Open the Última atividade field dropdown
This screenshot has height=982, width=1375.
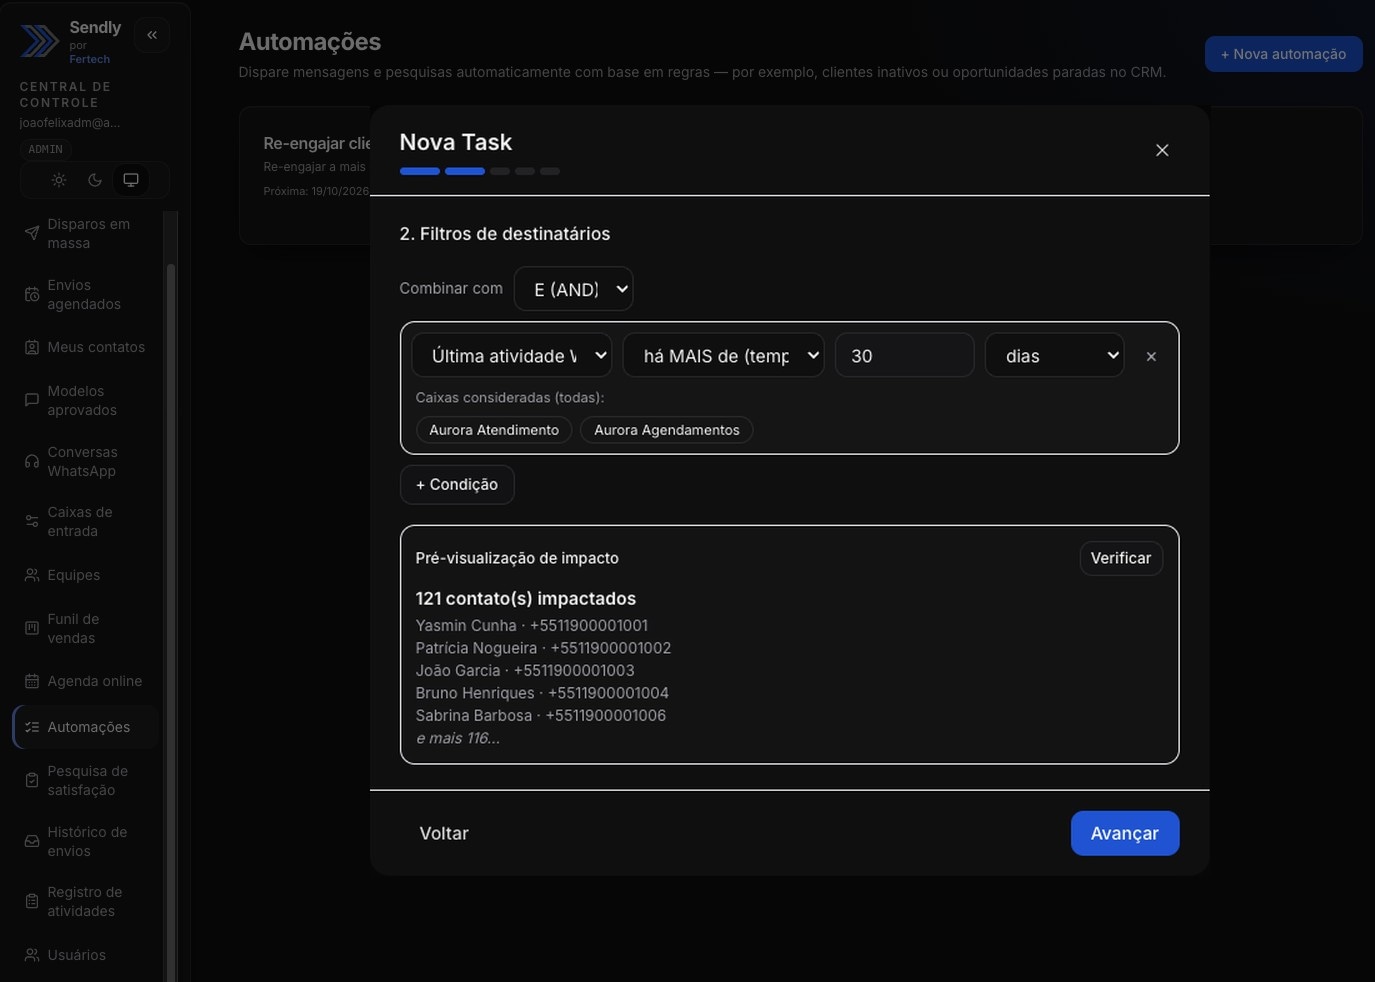(512, 355)
